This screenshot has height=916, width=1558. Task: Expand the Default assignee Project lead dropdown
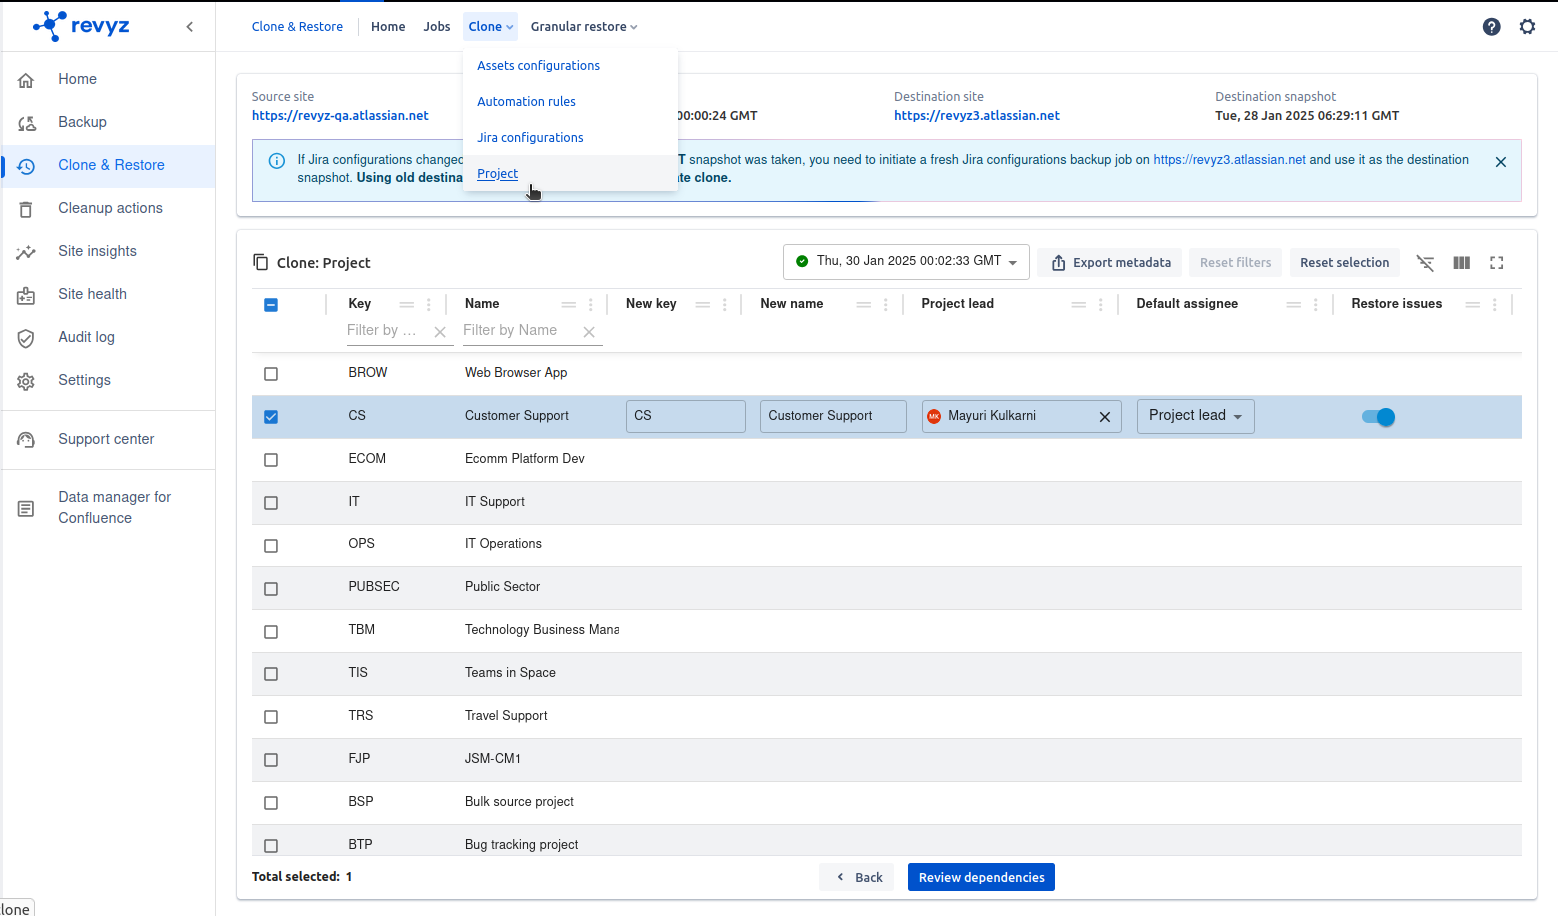pyautogui.click(x=1195, y=416)
